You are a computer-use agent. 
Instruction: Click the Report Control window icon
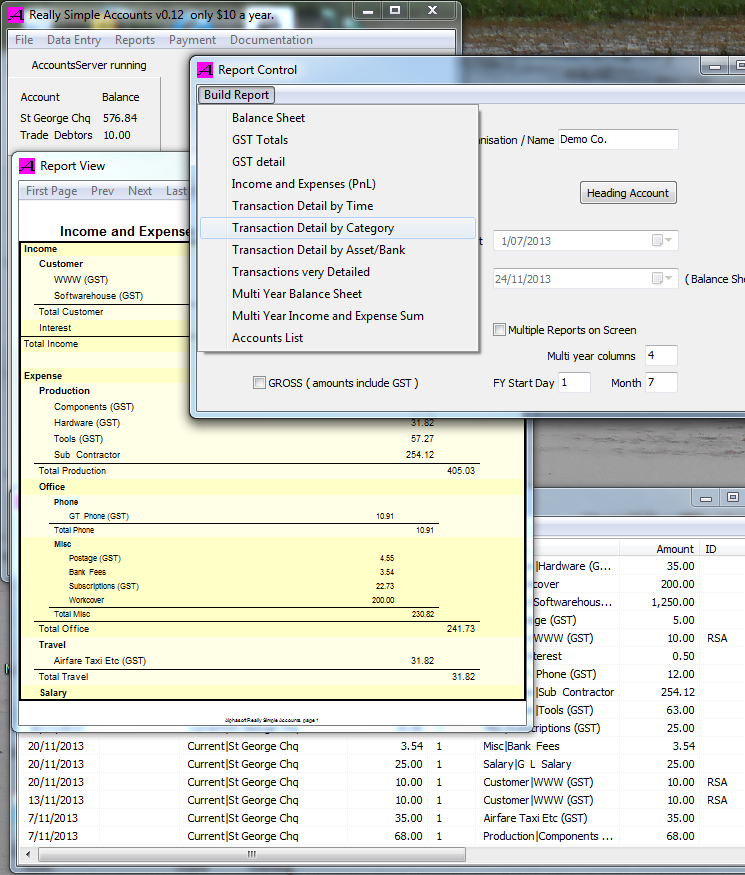click(205, 70)
